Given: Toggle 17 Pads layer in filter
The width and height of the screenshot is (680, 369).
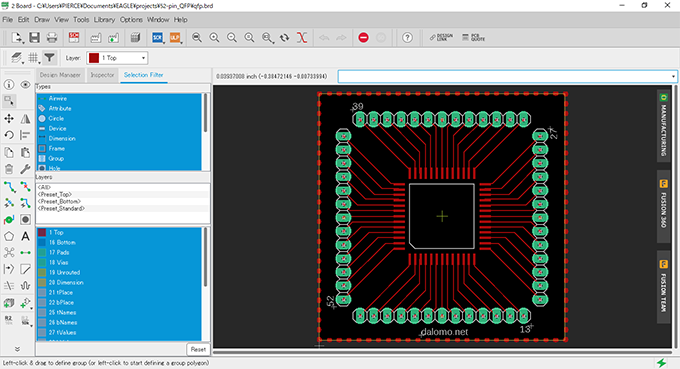Looking at the screenshot, I should click(x=118, y=252).
